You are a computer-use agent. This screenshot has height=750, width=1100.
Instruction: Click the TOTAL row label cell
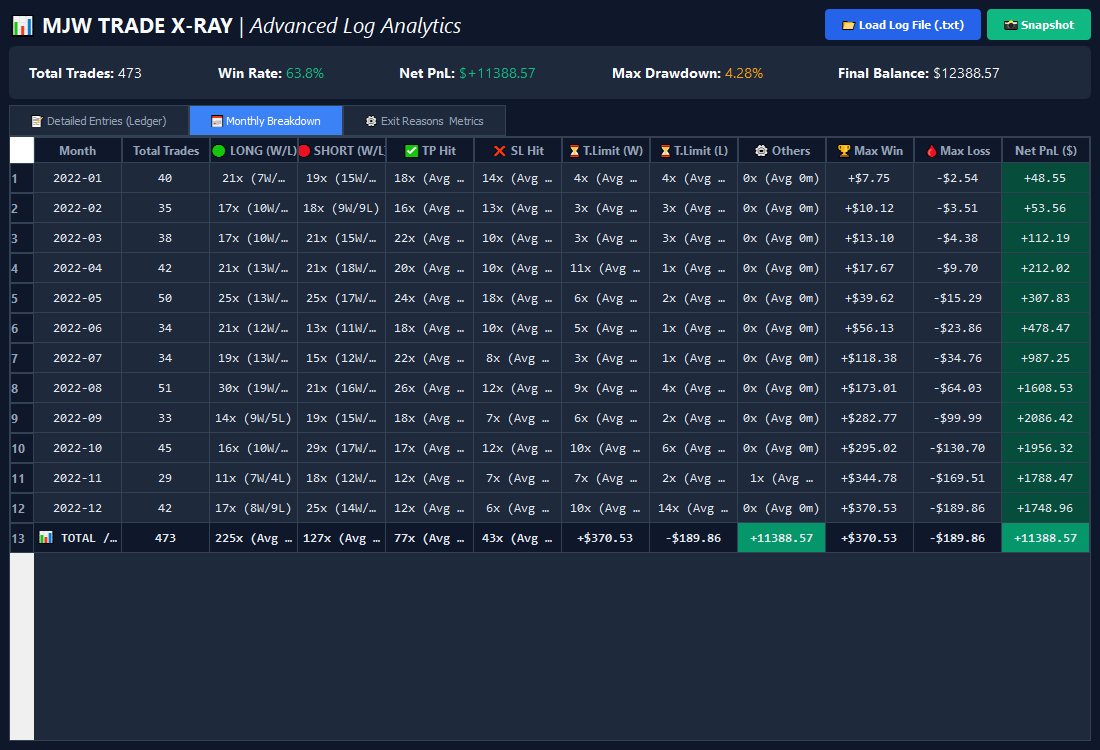point(78,538)
